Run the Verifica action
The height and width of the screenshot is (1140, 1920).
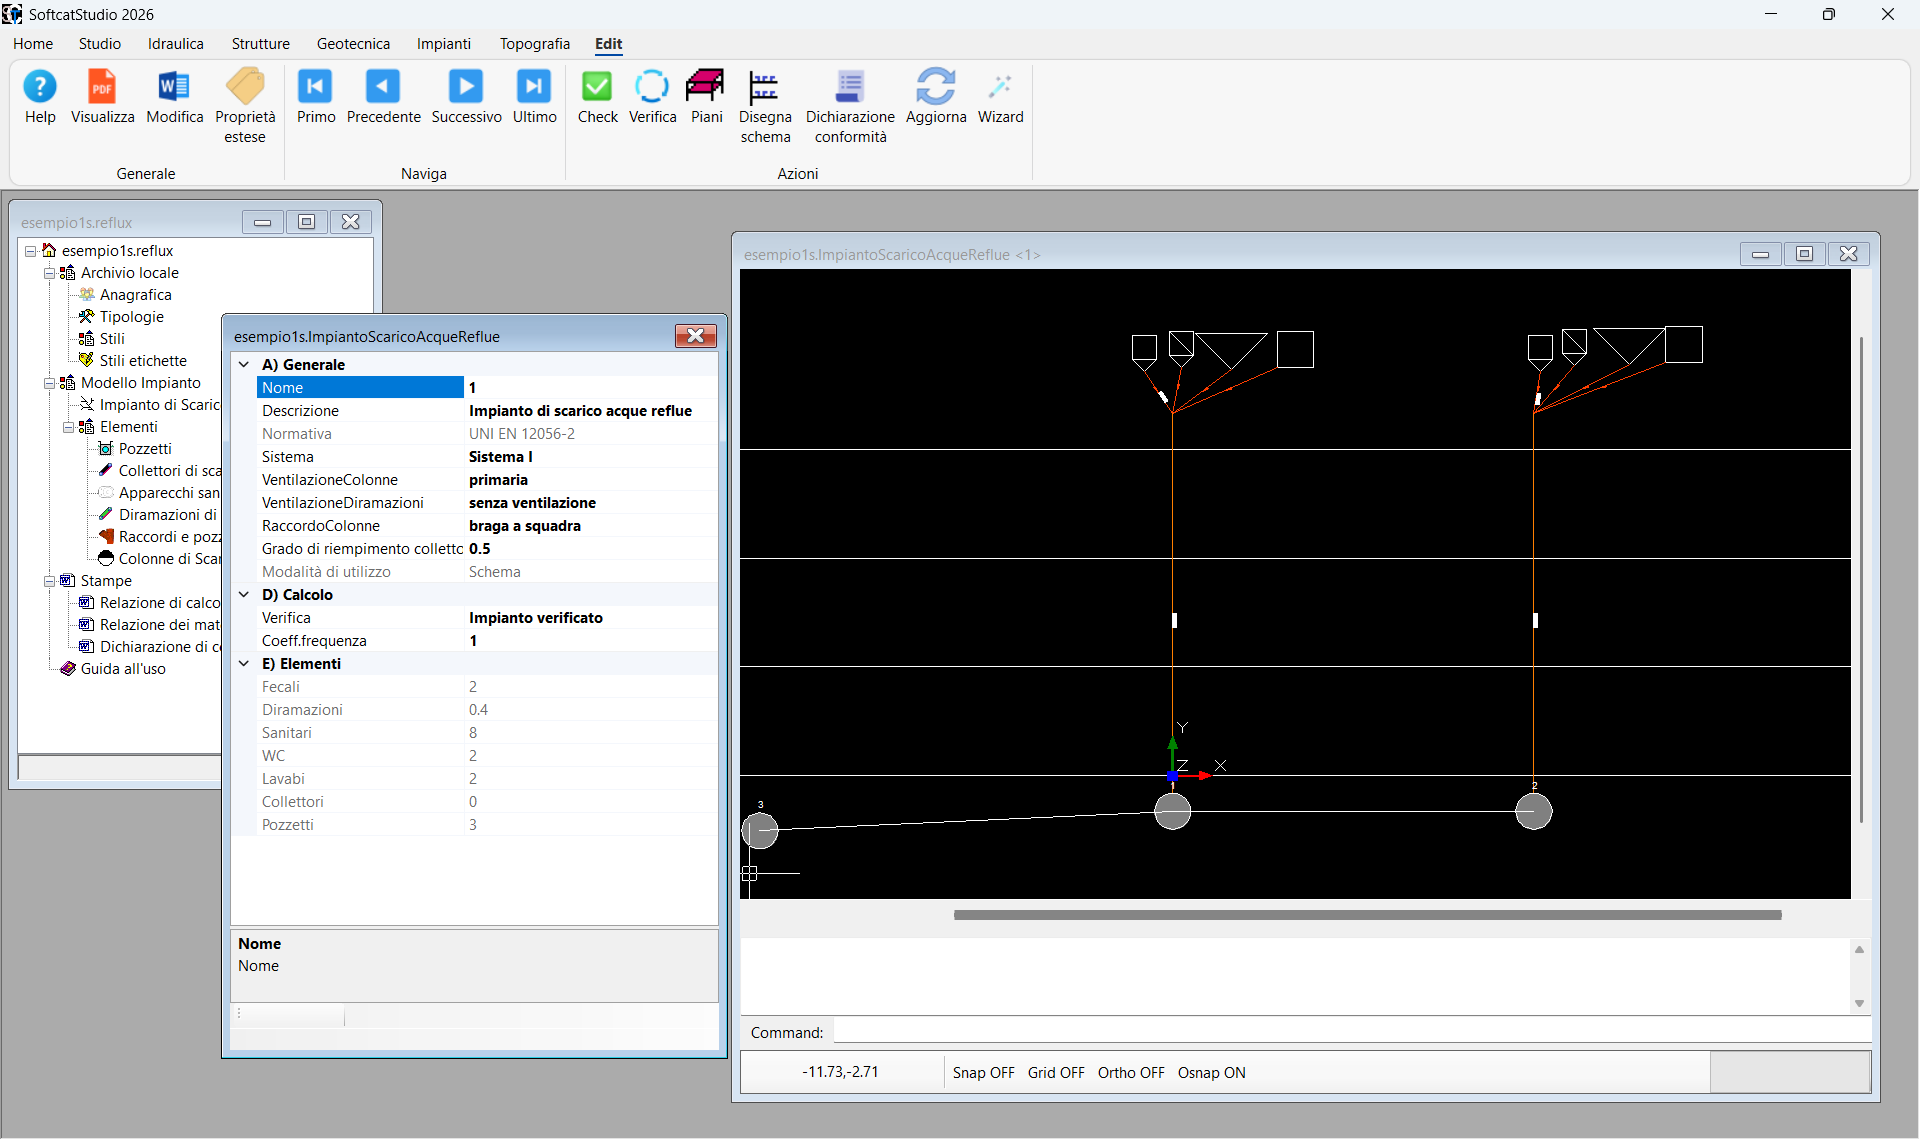tap(652, 97)
